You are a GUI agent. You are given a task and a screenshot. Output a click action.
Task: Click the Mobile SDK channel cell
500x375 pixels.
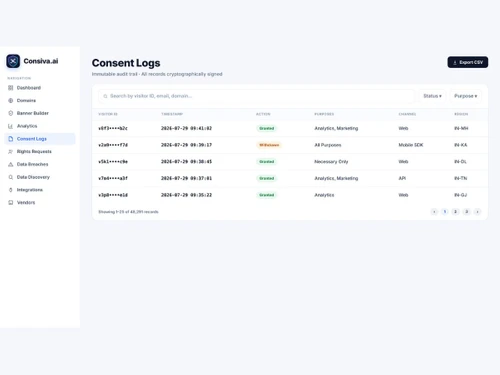coord(411,145)
